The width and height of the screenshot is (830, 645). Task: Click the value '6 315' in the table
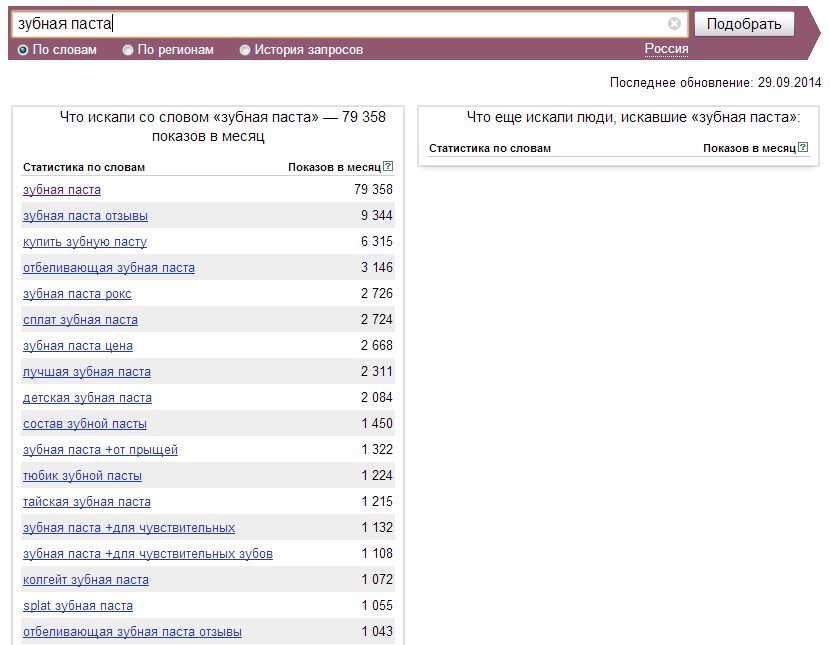(x=377, y=241)
